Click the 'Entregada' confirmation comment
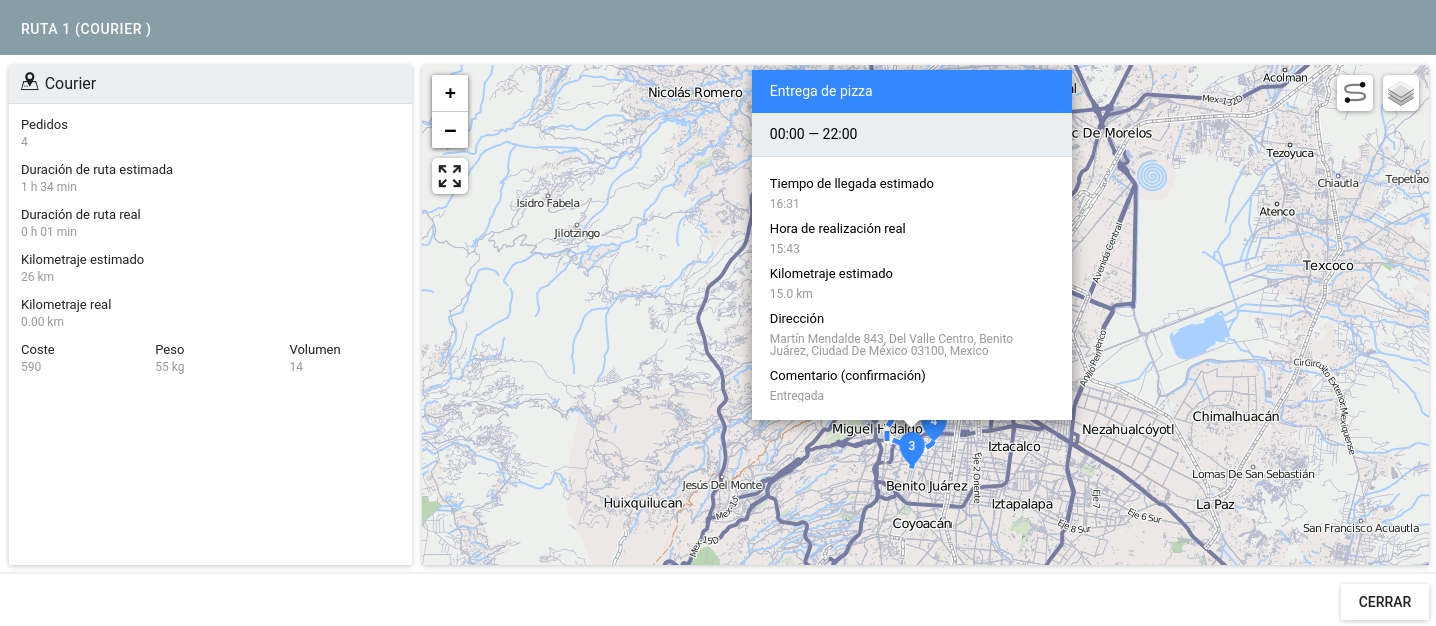The width and height of the screenshot is (1436, 626). click(x=797, y=396)
